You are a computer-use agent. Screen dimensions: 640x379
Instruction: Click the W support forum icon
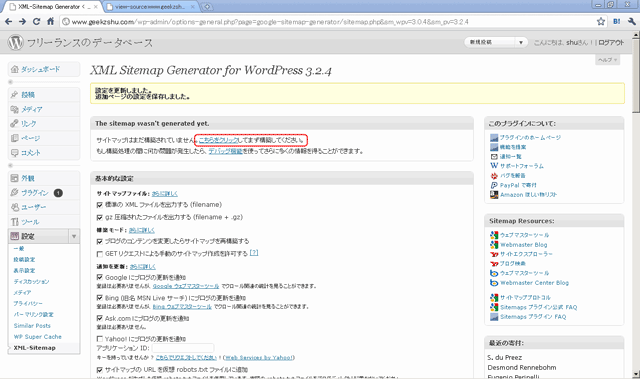pyautogui.click(x=494, y=166)
